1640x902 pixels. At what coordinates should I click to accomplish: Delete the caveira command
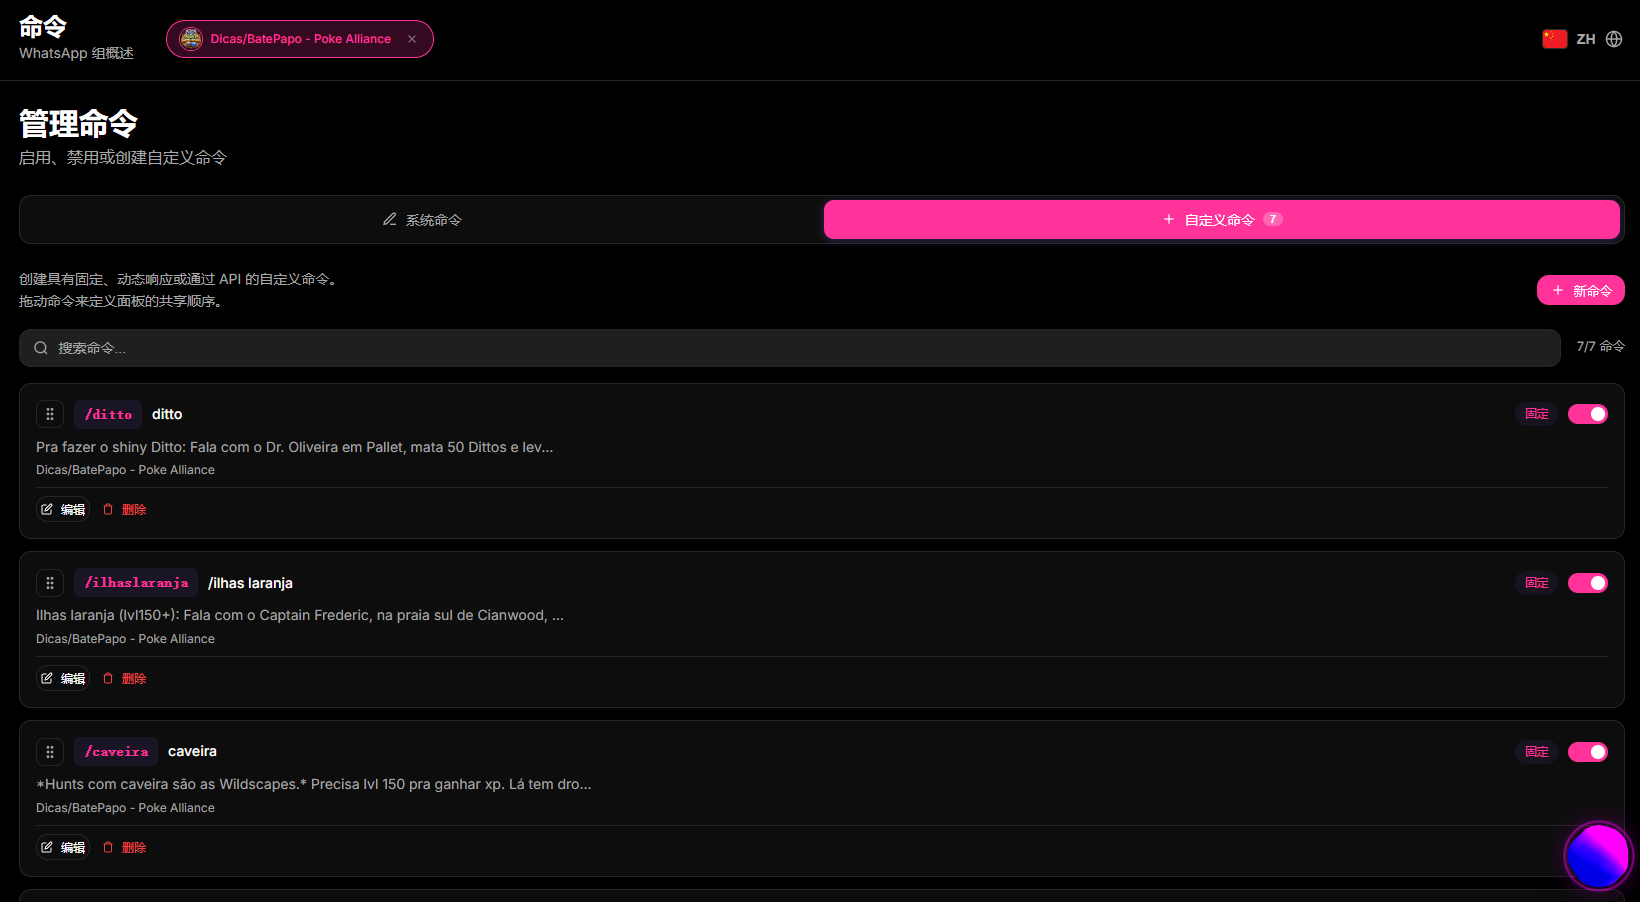[x=125, y=847]
